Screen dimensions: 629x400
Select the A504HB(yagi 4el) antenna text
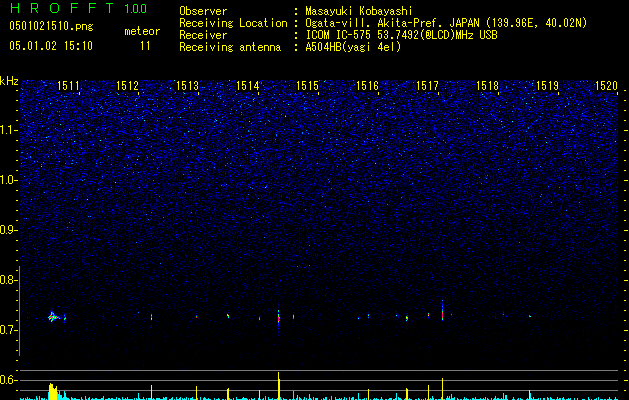353,47
